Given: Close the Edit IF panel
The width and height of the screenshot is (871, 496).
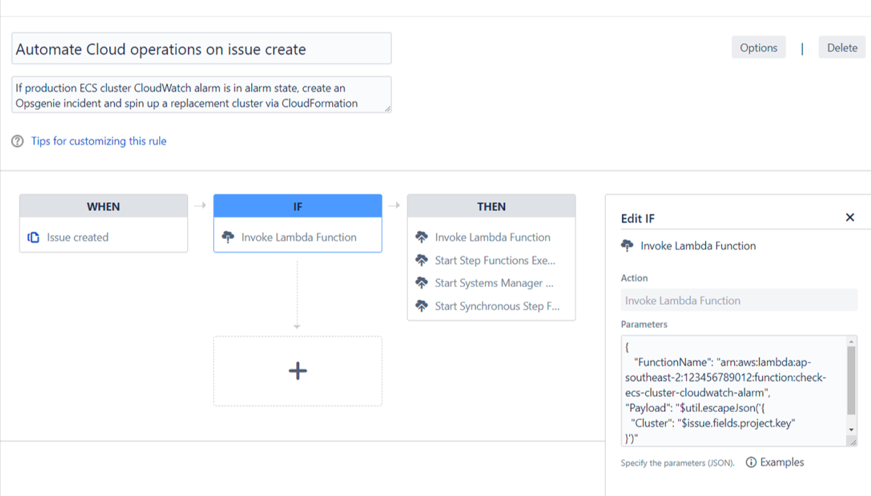Looking at the screenshot, I should [x=850, y=218].
